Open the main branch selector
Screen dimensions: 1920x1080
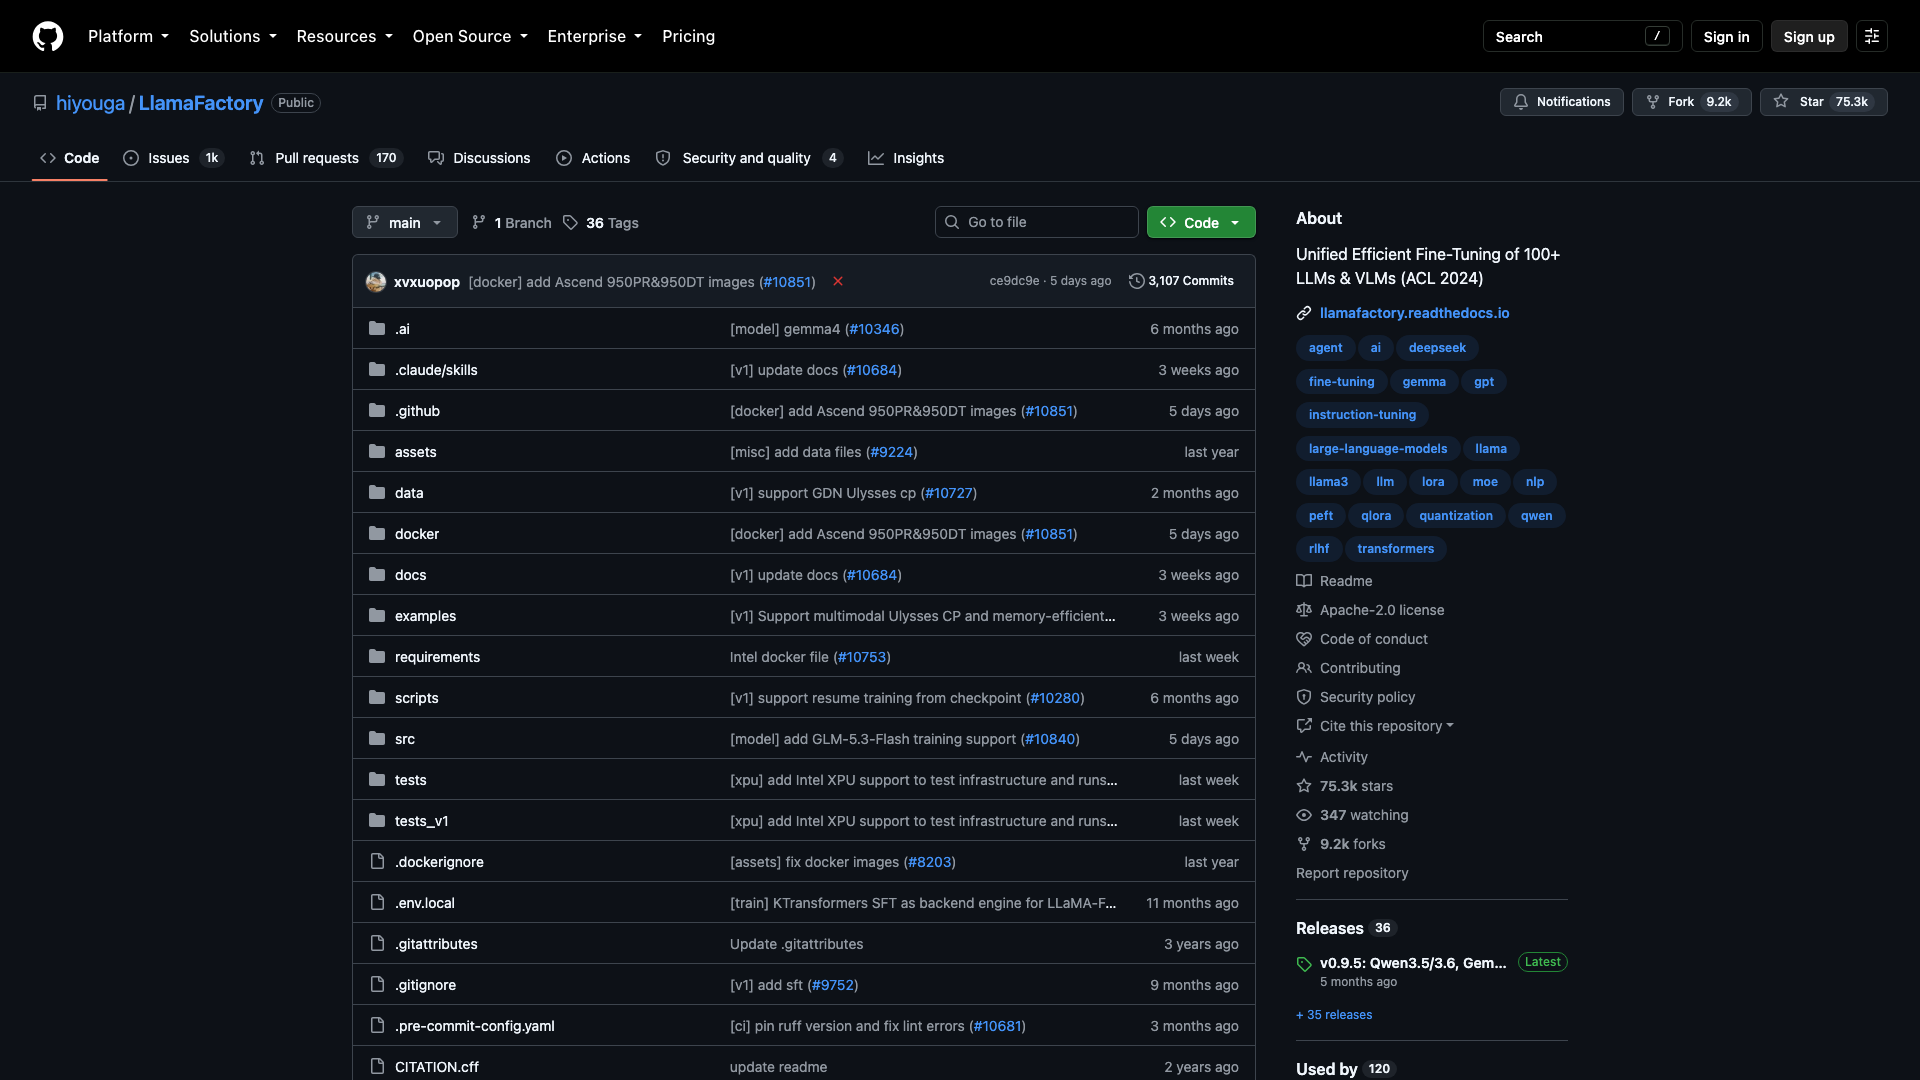tap(405, 222)
